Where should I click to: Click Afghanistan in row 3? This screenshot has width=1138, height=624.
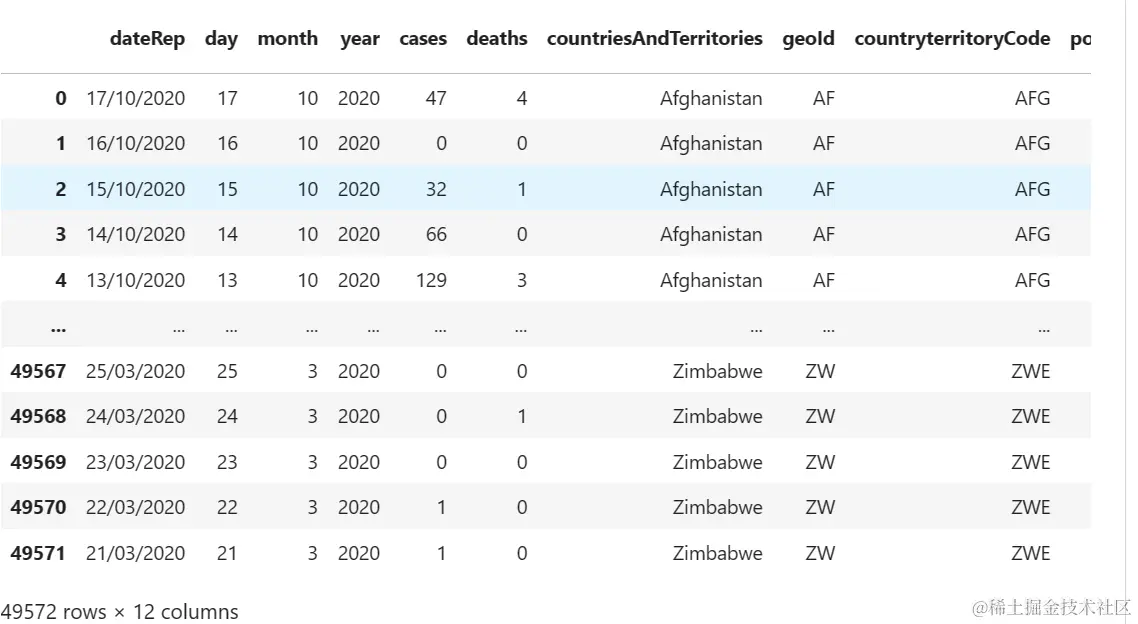tap(710, 234)
